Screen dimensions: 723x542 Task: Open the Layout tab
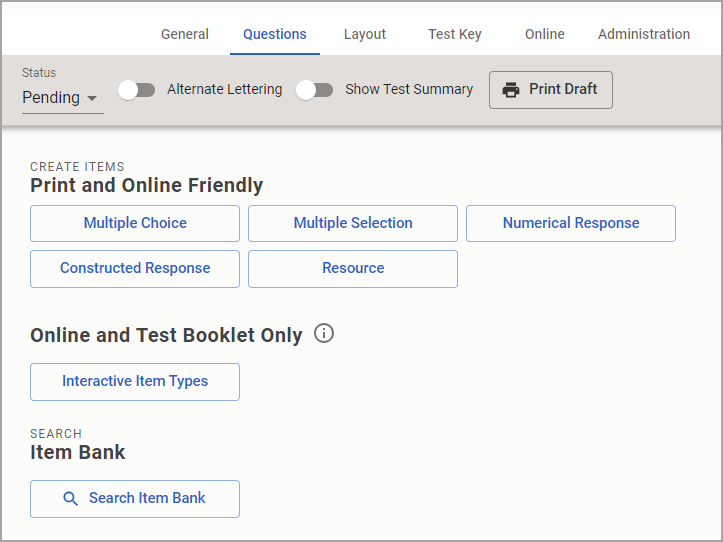tap(365, 34)
